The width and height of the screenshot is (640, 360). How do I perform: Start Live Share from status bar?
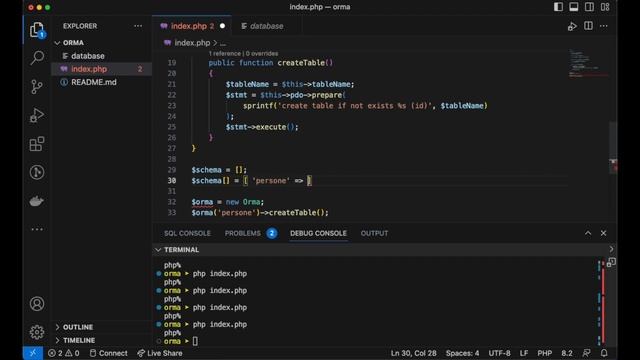pos(160,353)
